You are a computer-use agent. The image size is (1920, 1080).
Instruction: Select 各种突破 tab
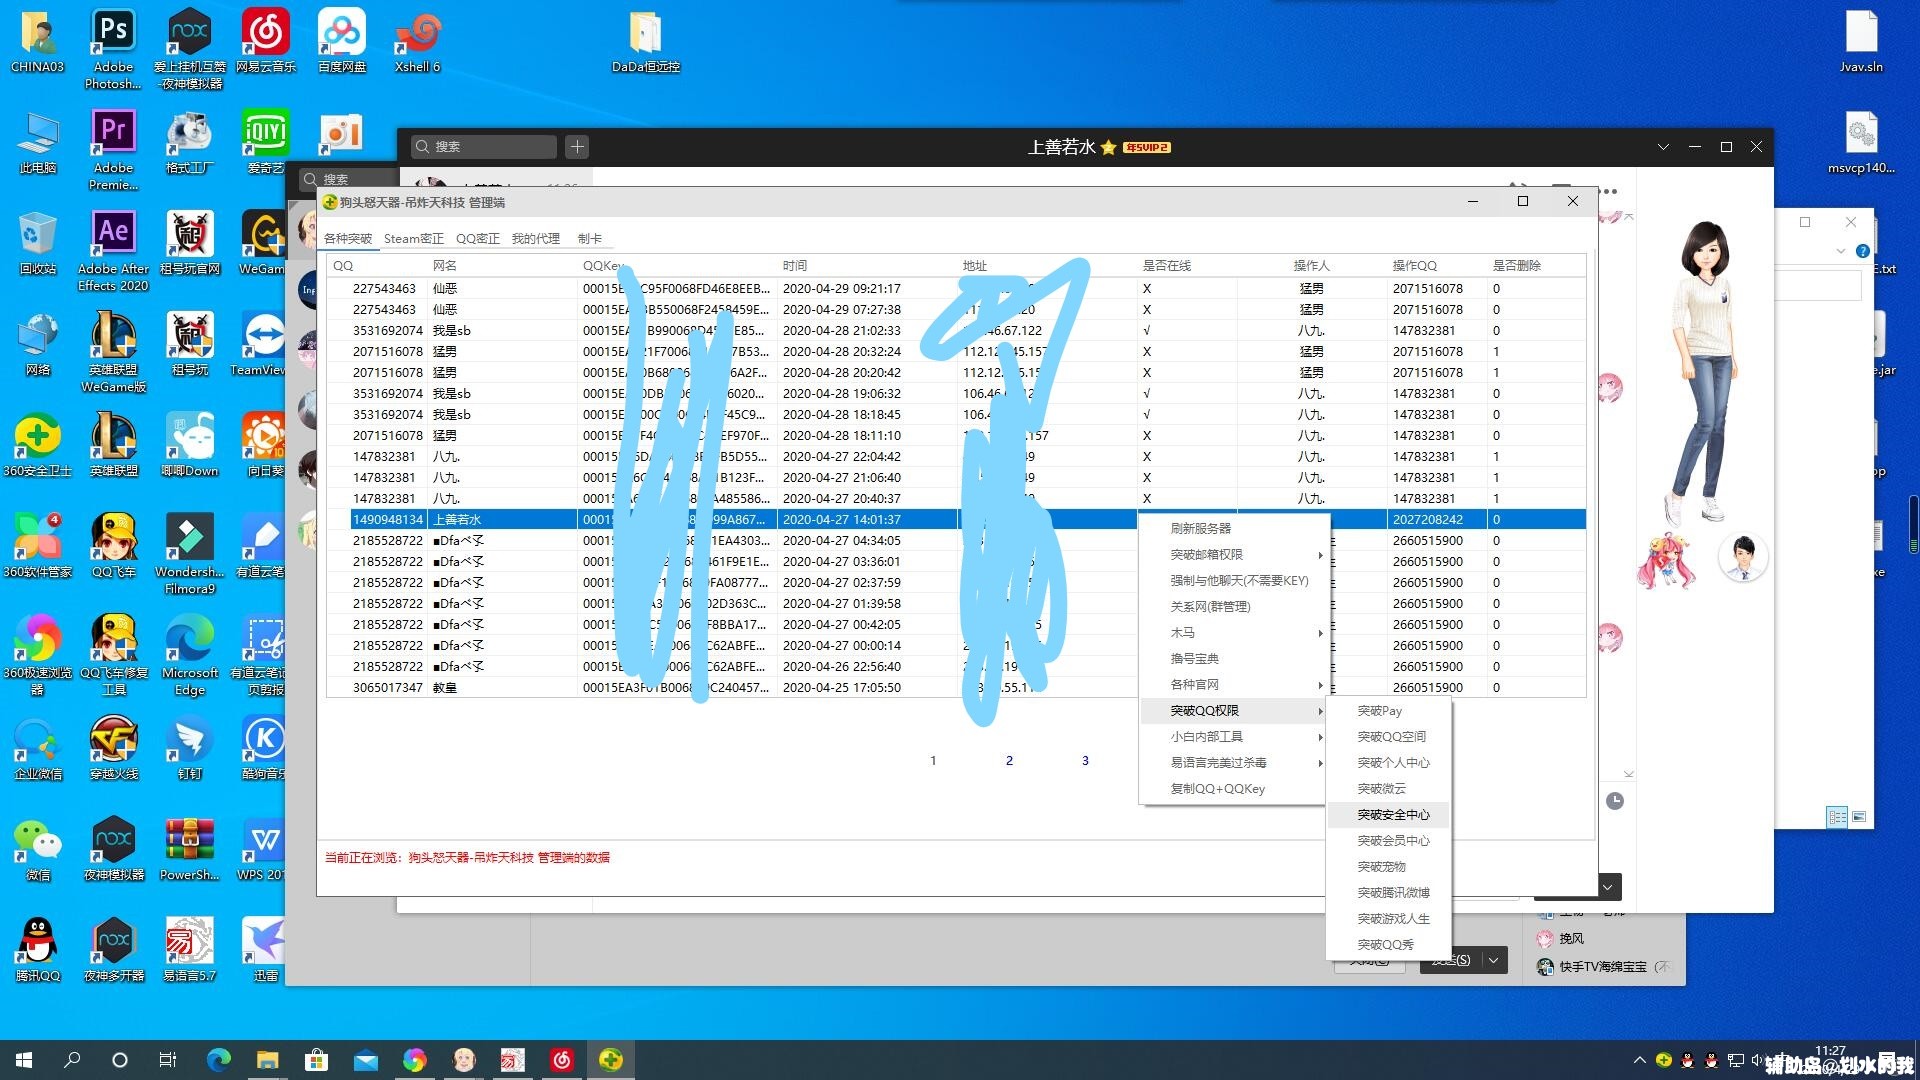pyautogui.click(x=348, y=239)
